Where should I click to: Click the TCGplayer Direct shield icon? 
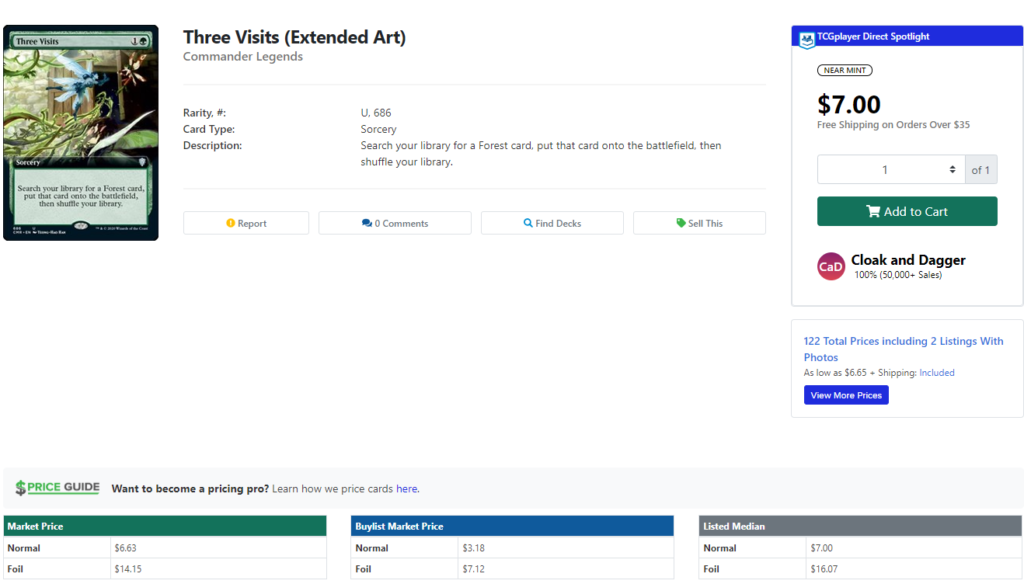[807, 40]
